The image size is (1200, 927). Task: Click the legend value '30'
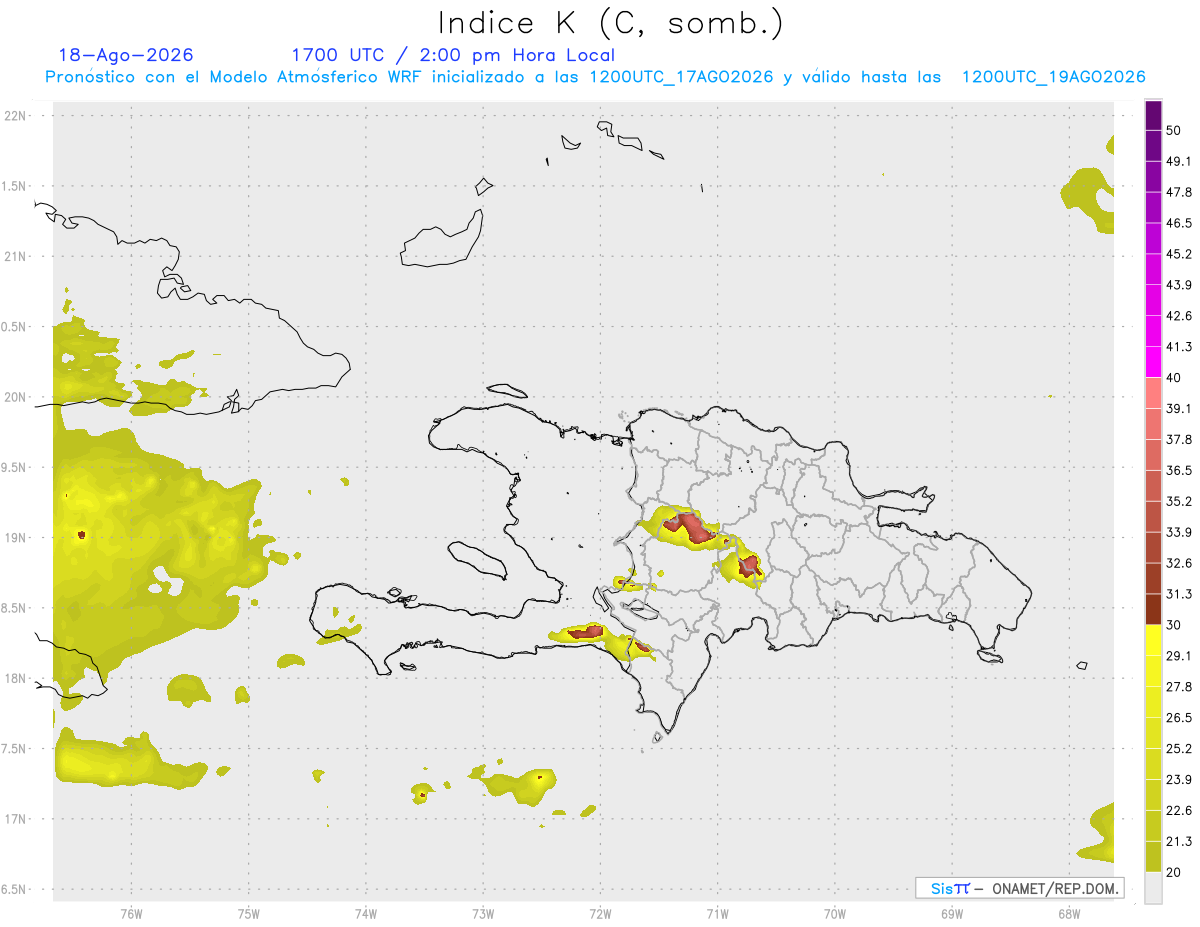1174,625
